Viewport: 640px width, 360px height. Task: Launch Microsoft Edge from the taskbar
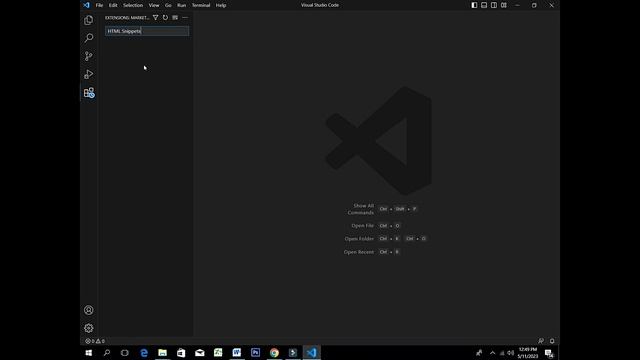point(144,353)
